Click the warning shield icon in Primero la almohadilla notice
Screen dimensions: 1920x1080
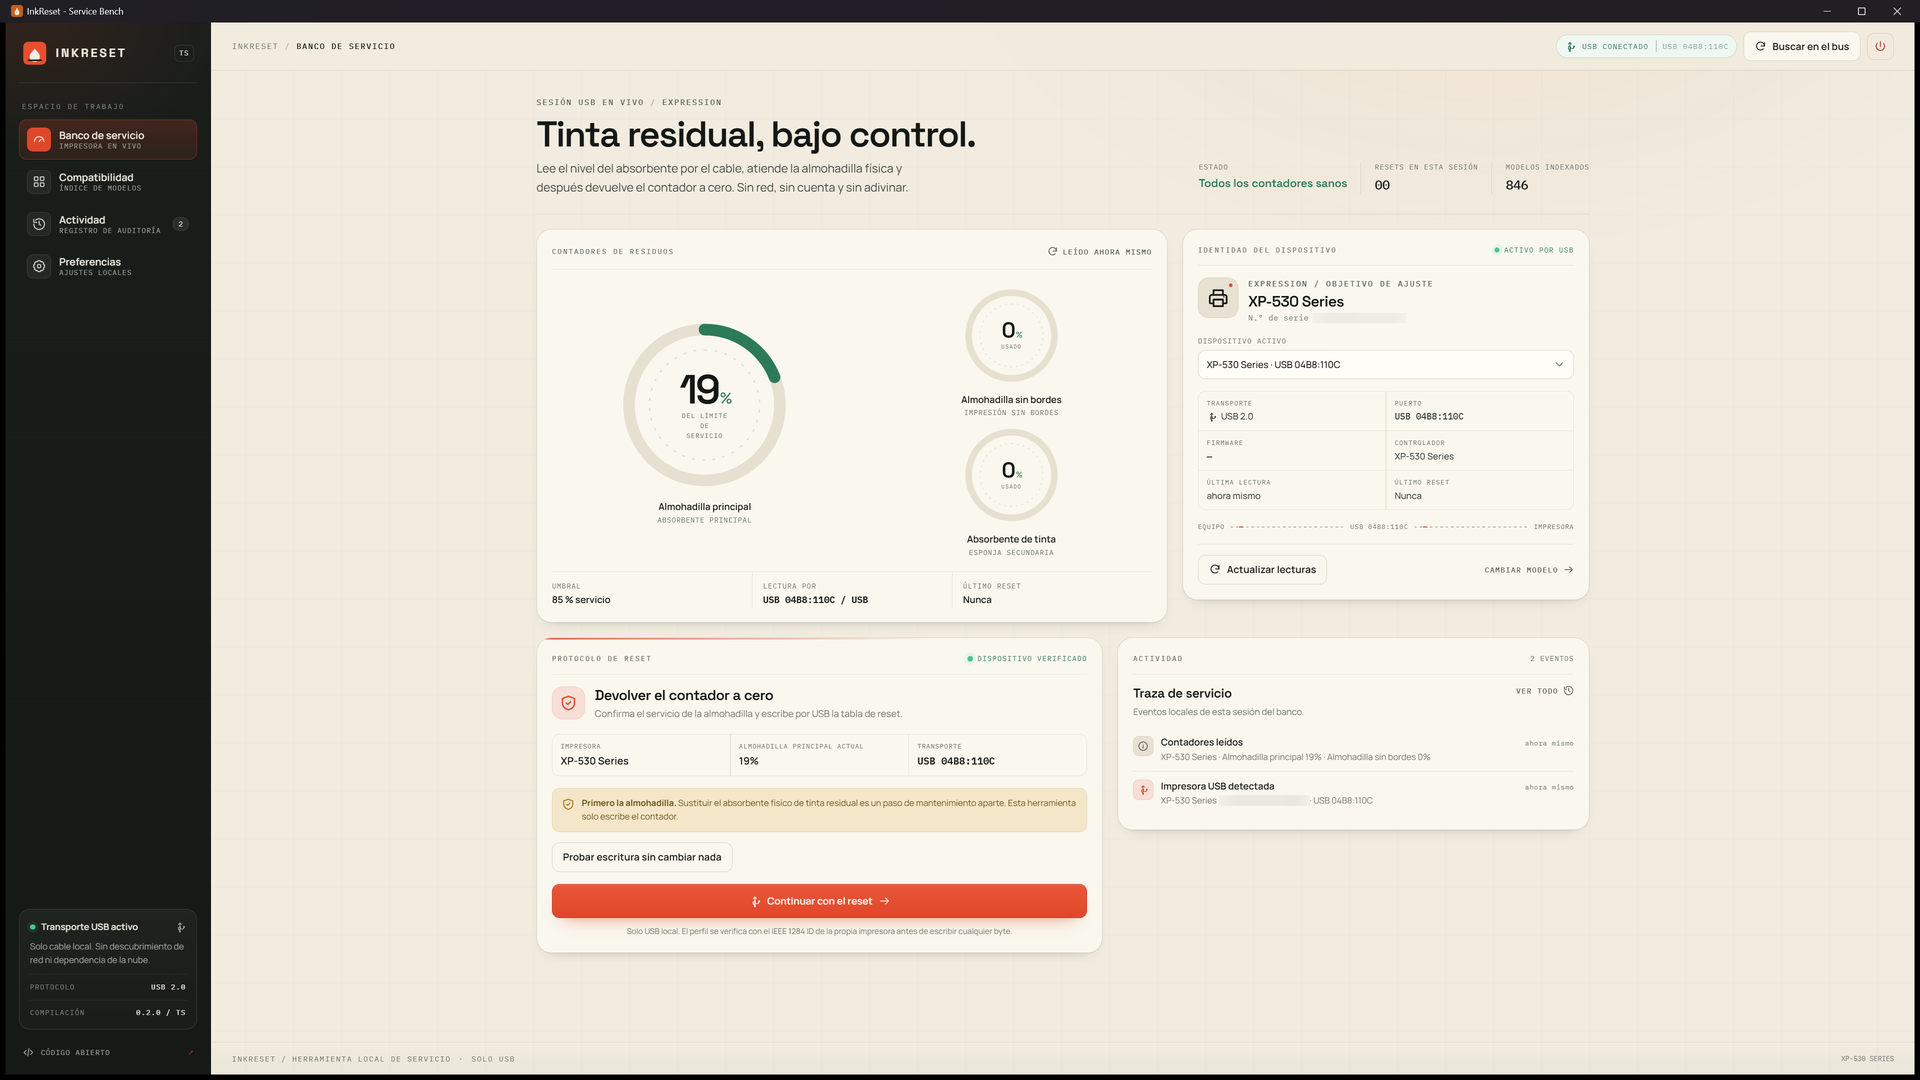coord(568,804)
